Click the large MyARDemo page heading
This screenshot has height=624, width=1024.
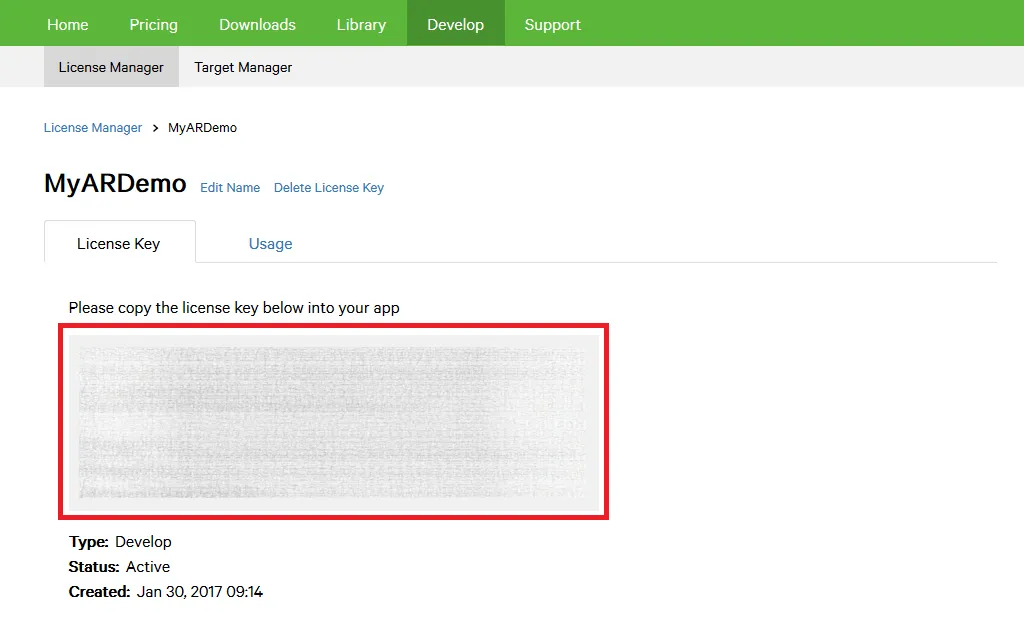pos(115,184)
